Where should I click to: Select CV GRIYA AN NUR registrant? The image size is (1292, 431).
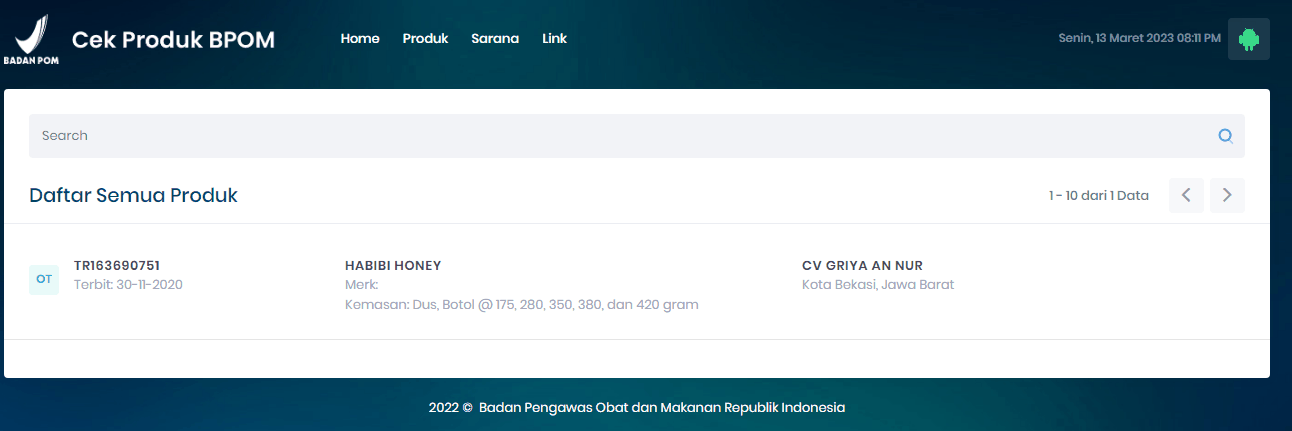862,265
